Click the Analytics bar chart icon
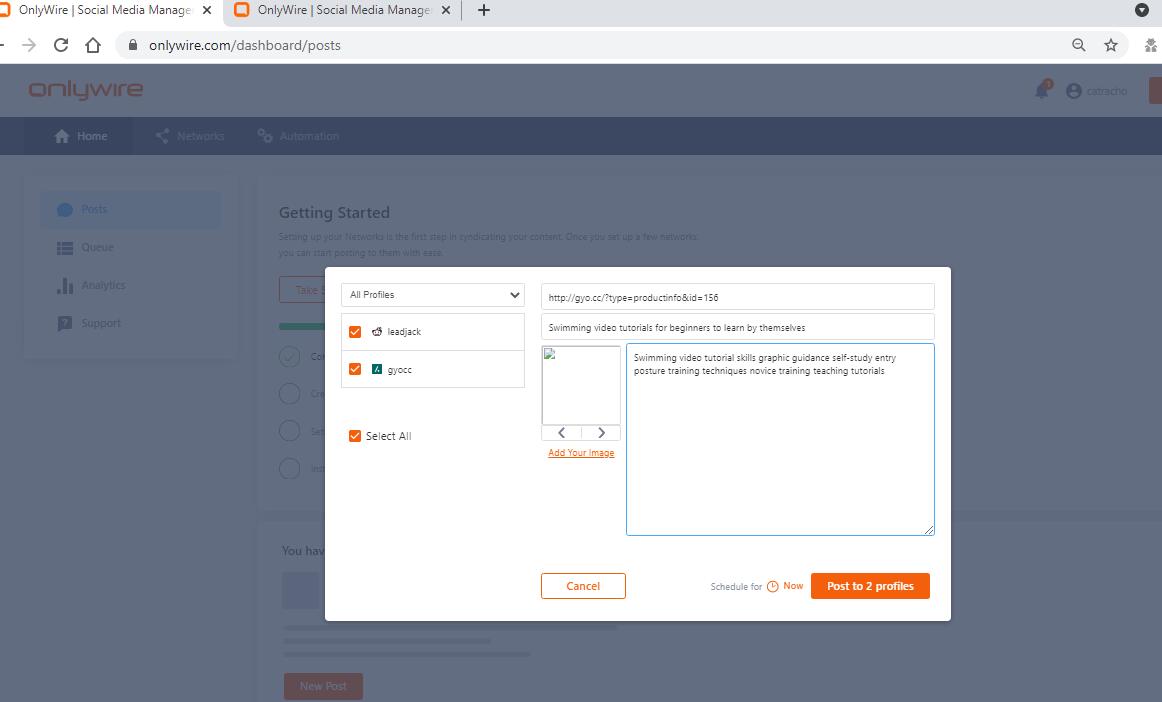This screenshot has width=1162, height=702. [x=65, y=285]
